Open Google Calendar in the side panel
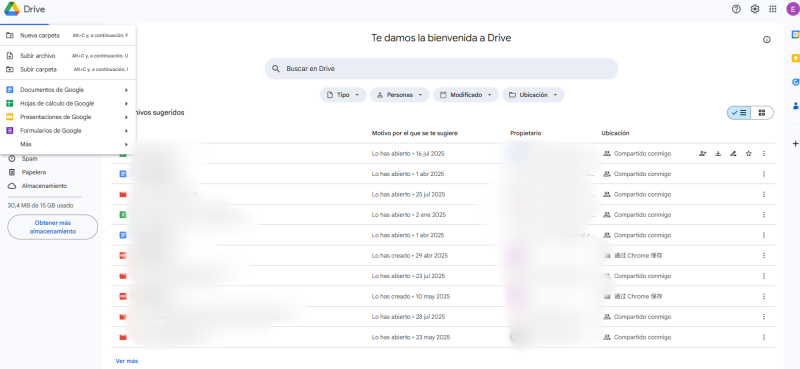Screen dimensions: 800x369 795,34
